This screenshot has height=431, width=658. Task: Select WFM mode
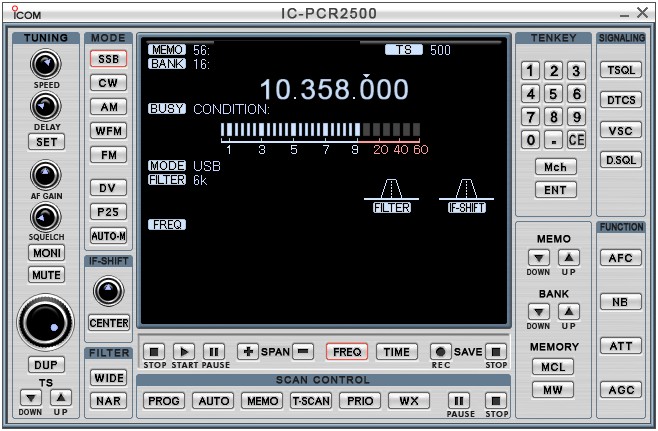pos(108,131)
